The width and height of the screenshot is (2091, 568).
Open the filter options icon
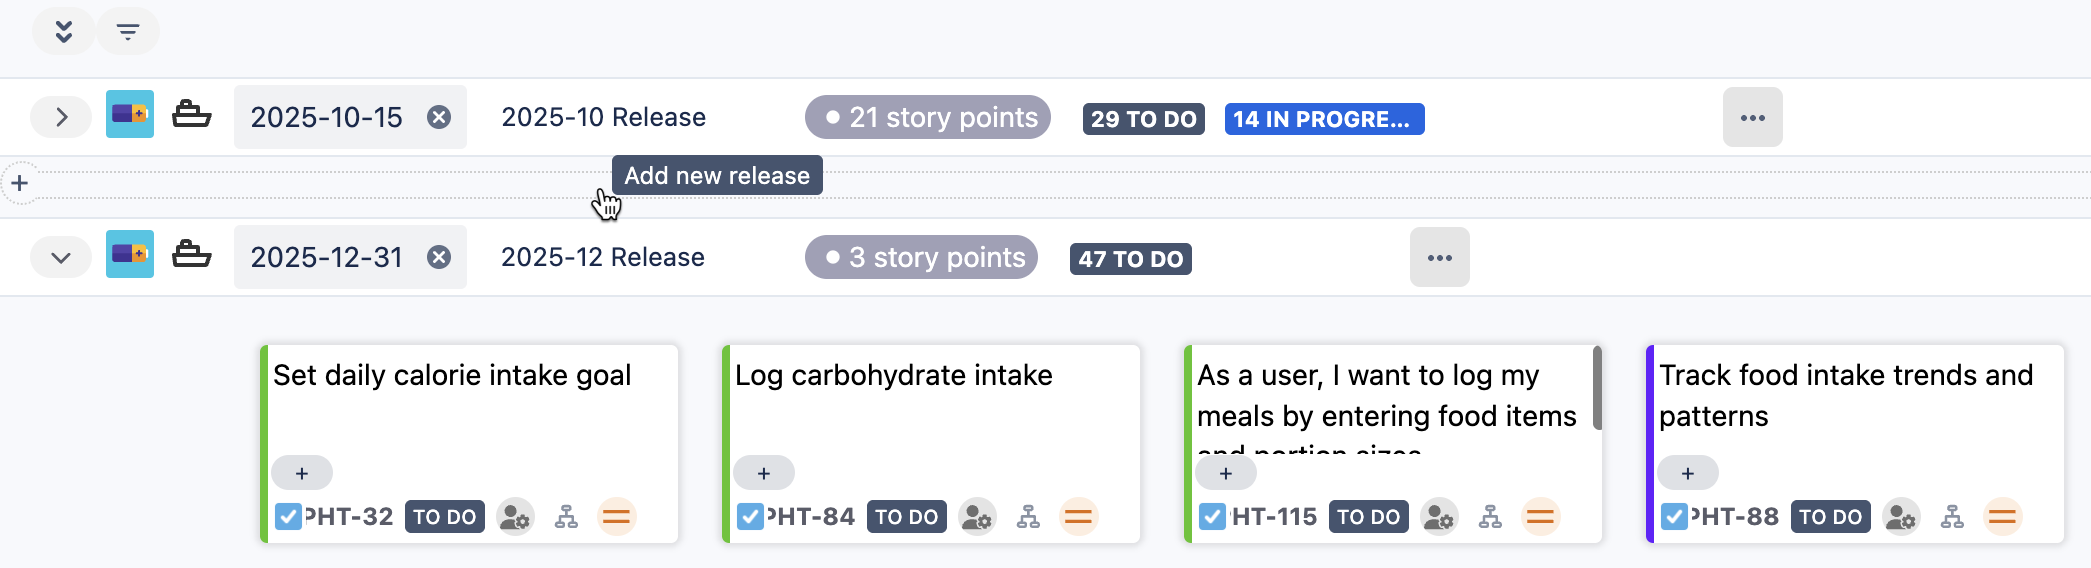tap(128, 32)
